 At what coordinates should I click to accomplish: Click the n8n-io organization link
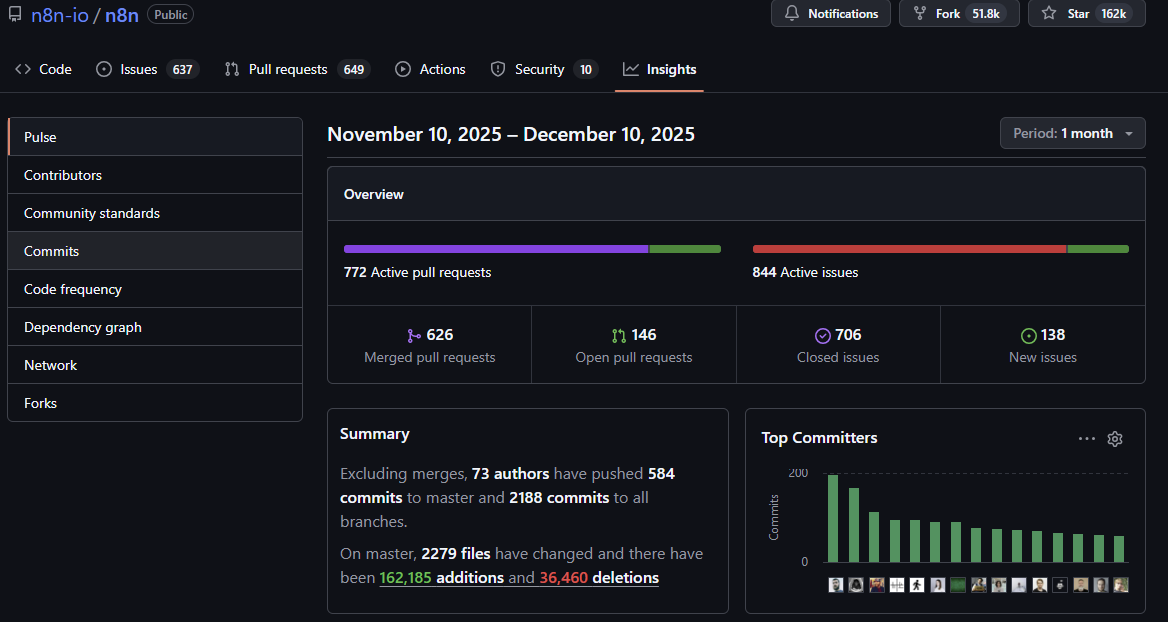[60, 15]
